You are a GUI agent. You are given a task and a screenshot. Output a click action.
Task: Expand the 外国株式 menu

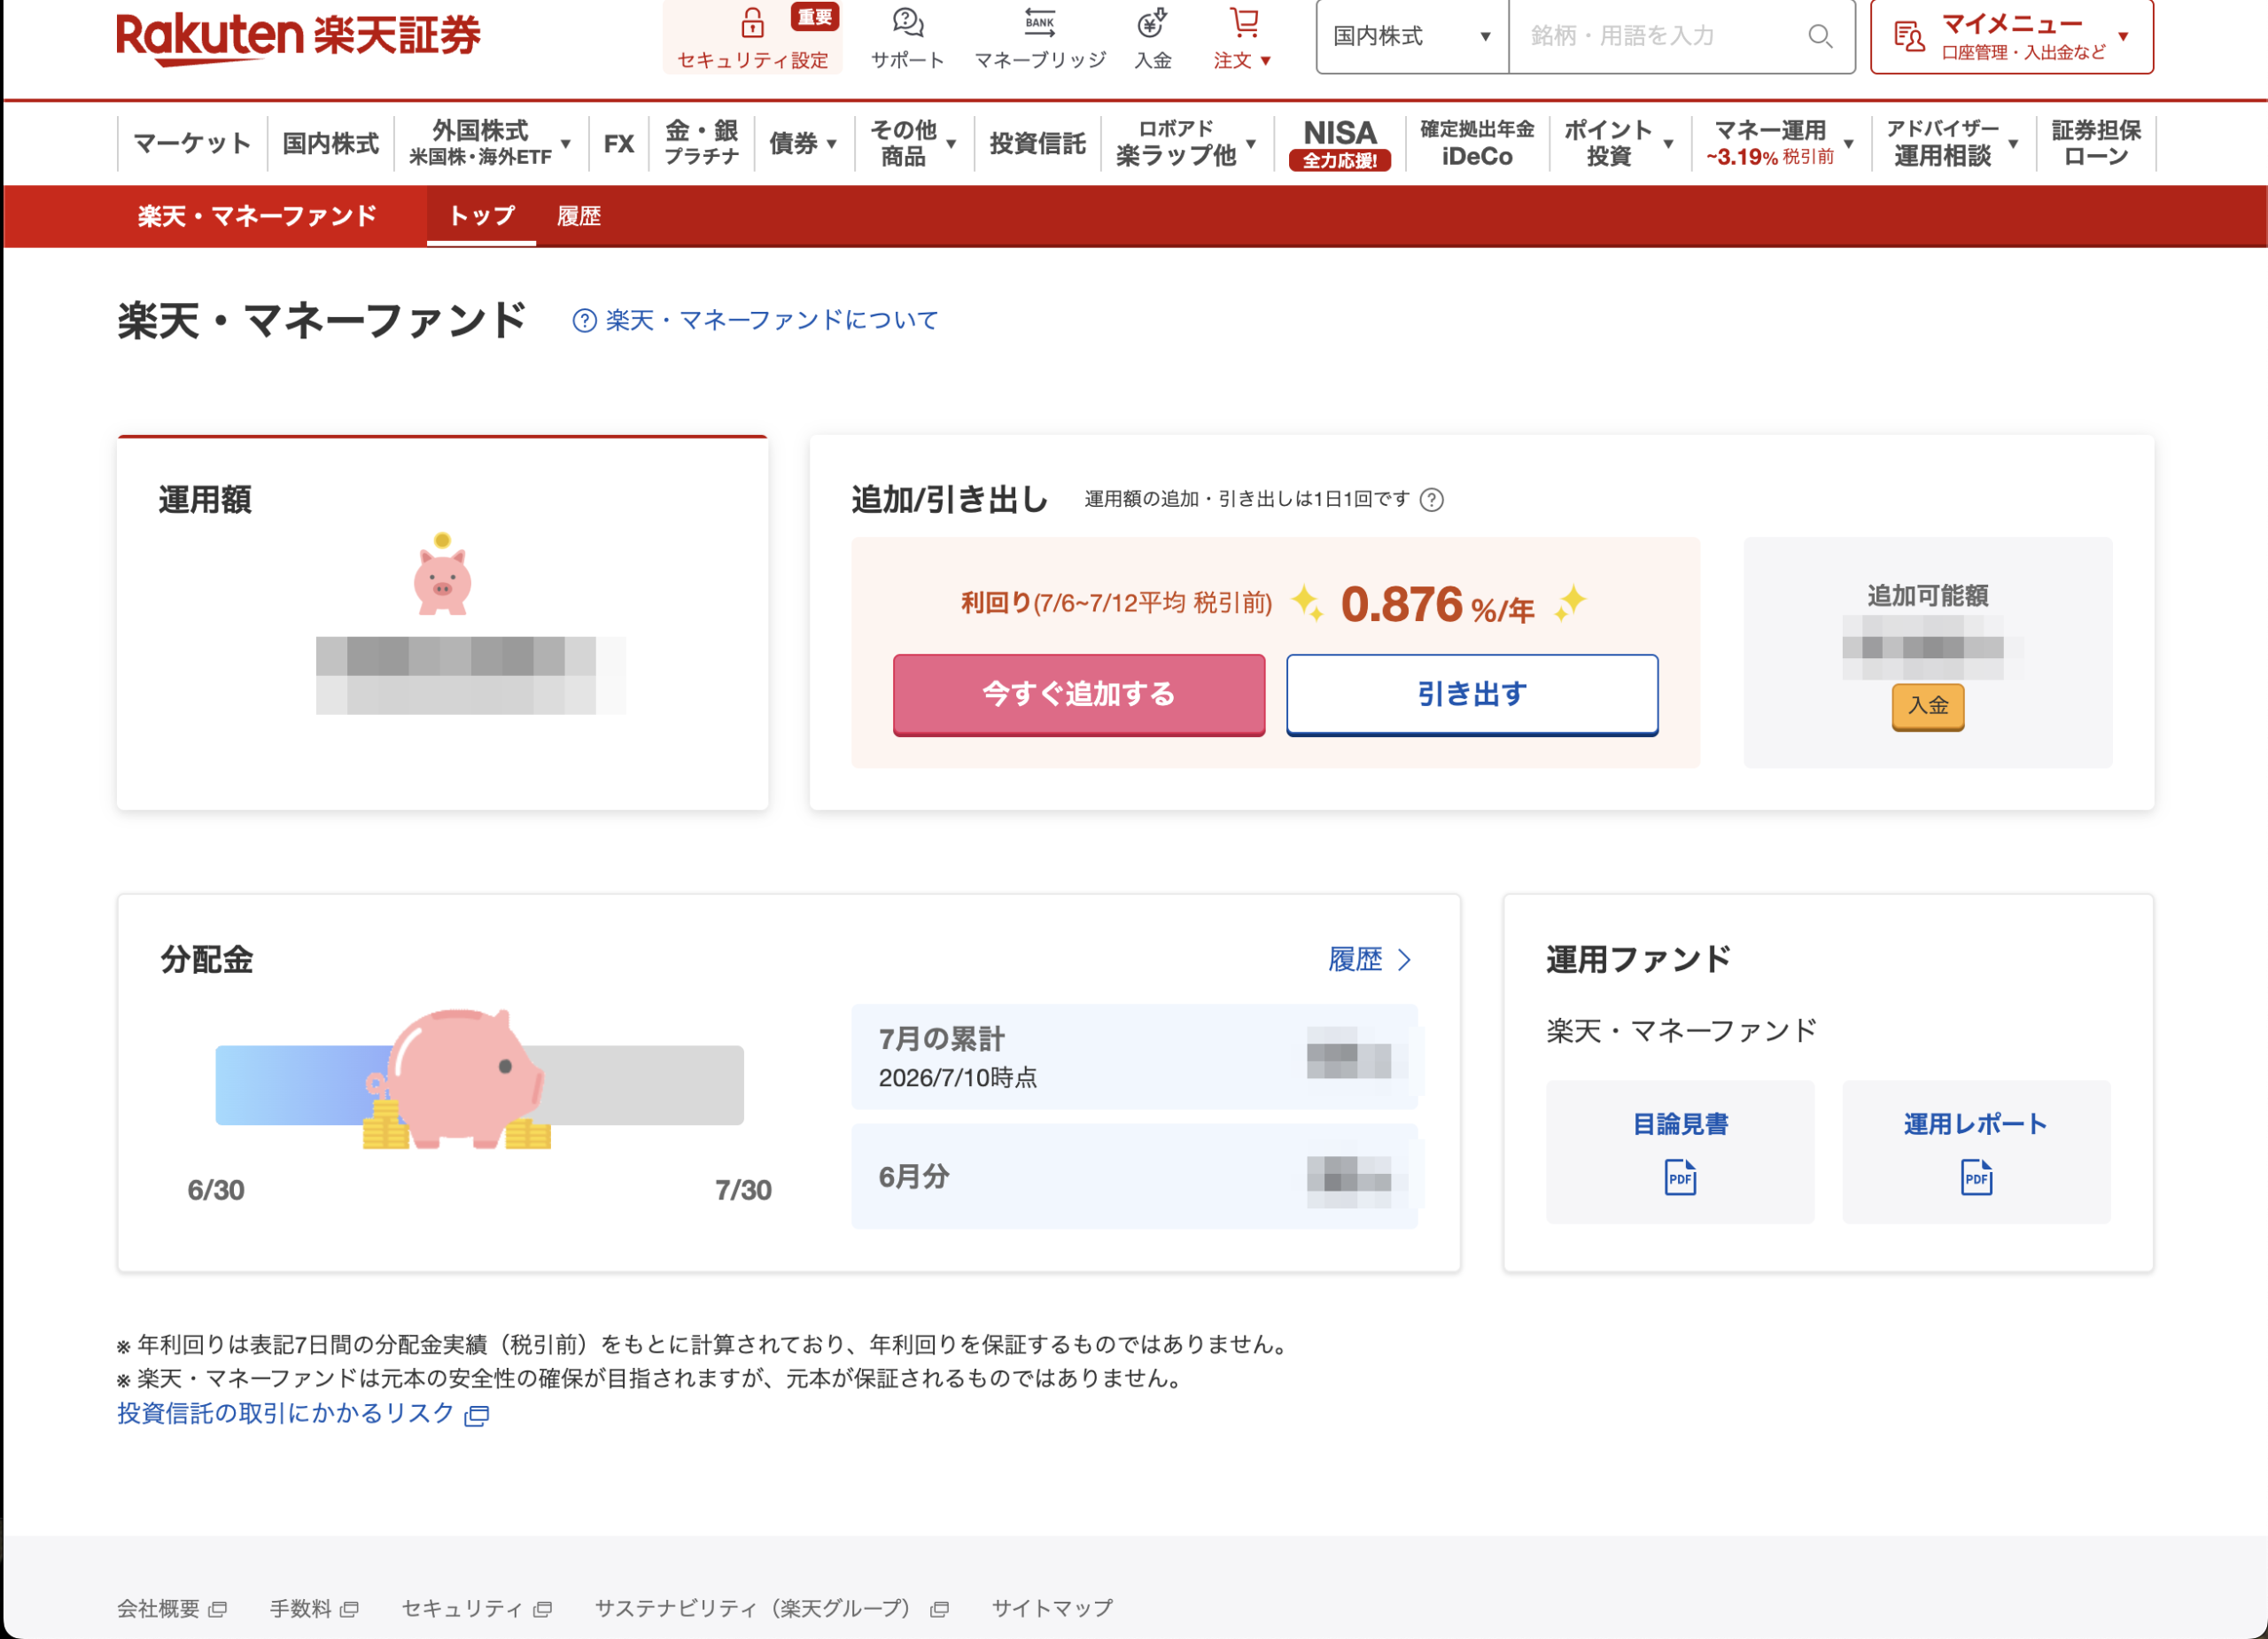[x=566, y=144]
